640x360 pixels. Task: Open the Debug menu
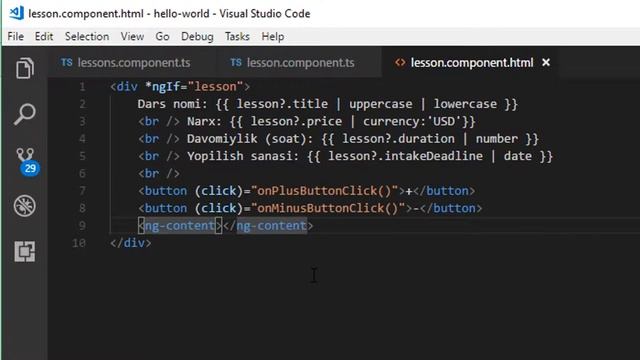pos(197,36)
